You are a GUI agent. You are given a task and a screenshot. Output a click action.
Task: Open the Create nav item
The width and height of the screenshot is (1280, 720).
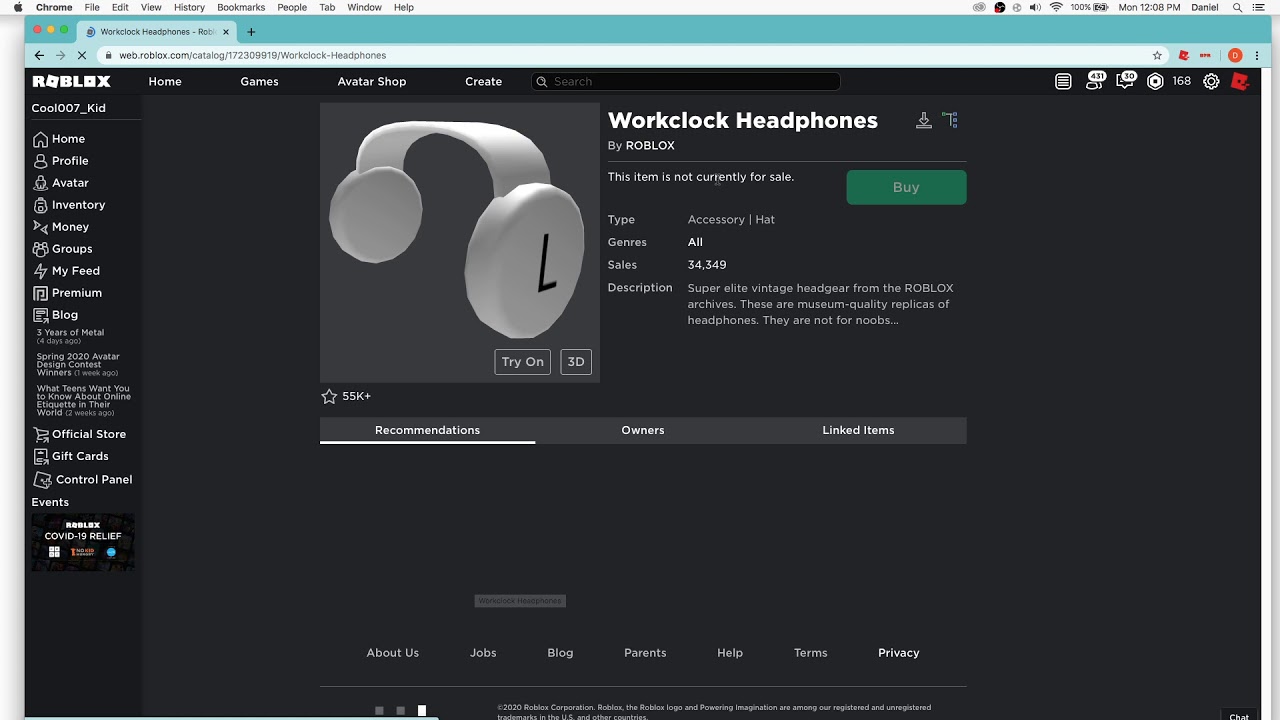pyautogui.click(x=483, y=82)
